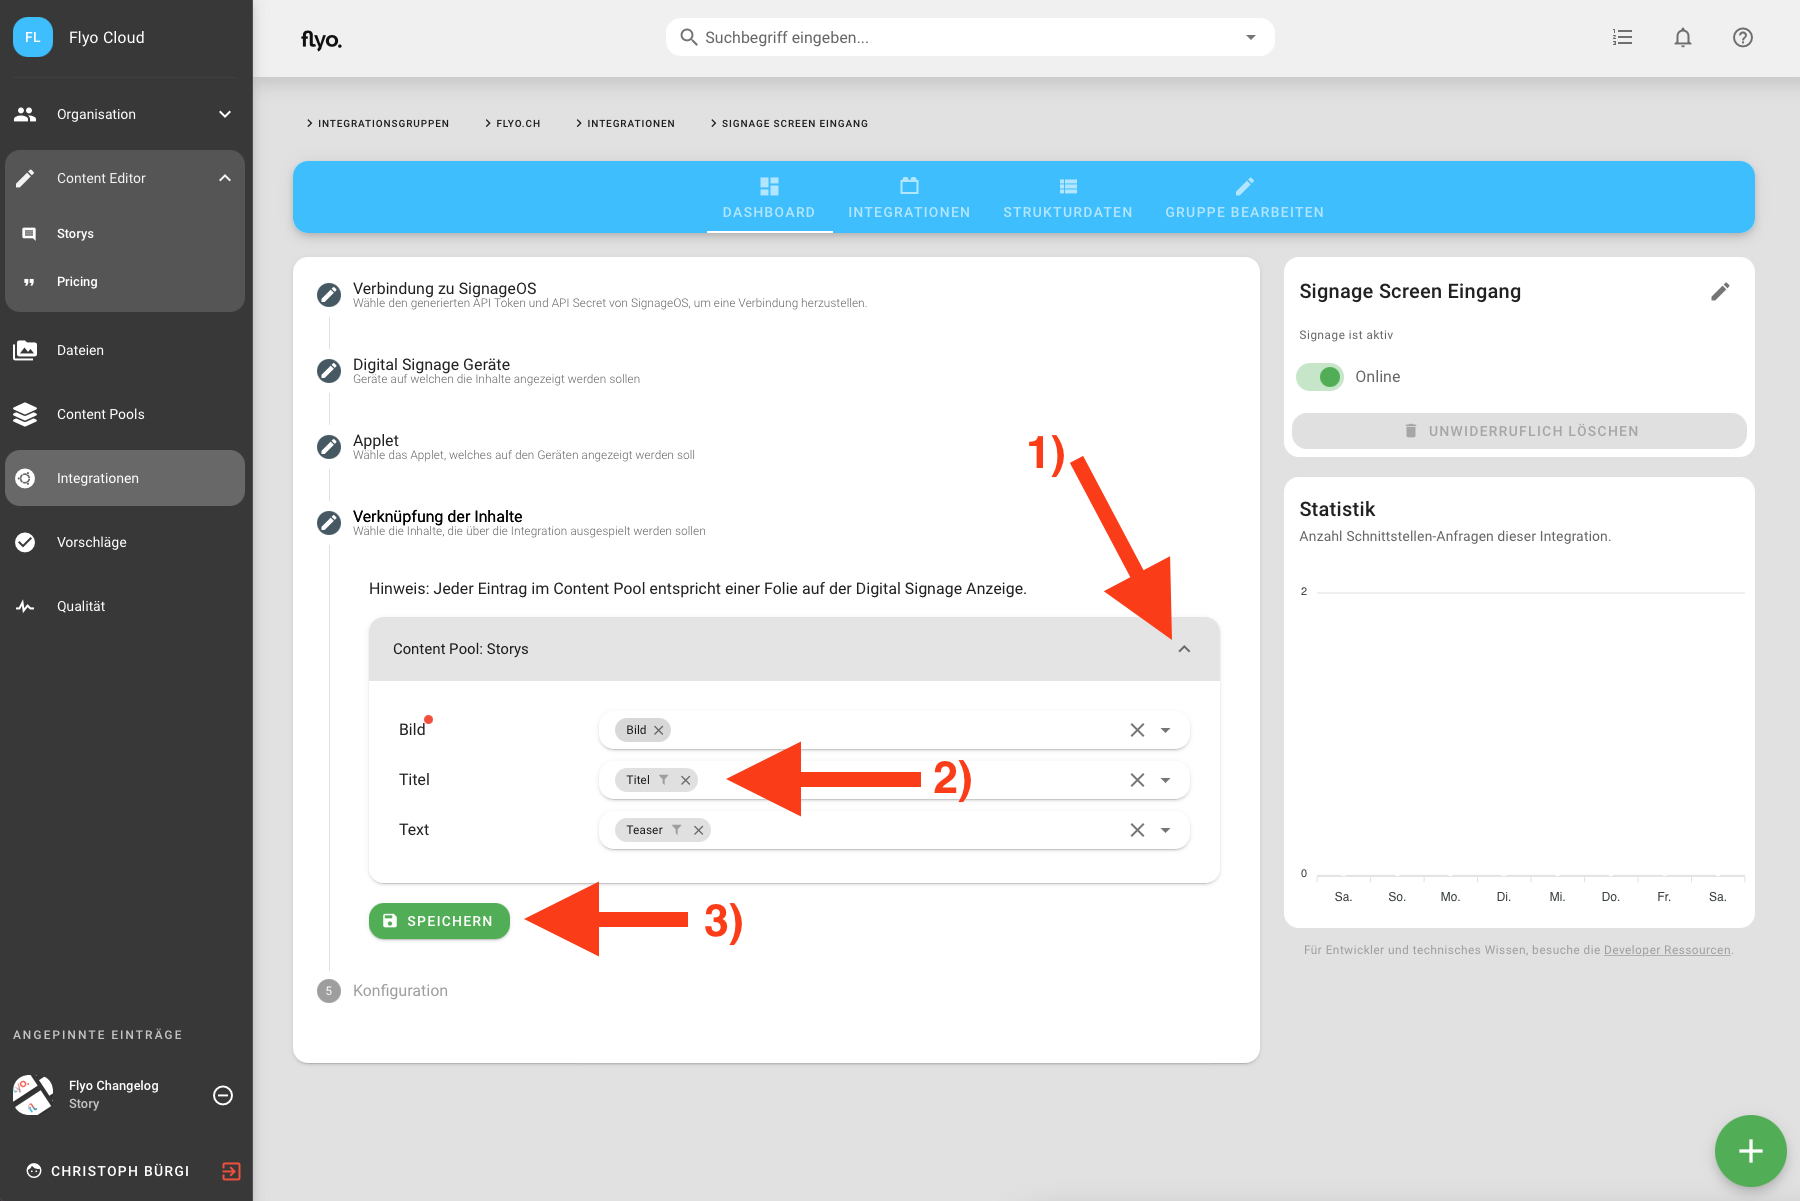Toggle the Online signage switch
The width and height of the screenshot is (1800, 1201).
tap(1320, 377)
